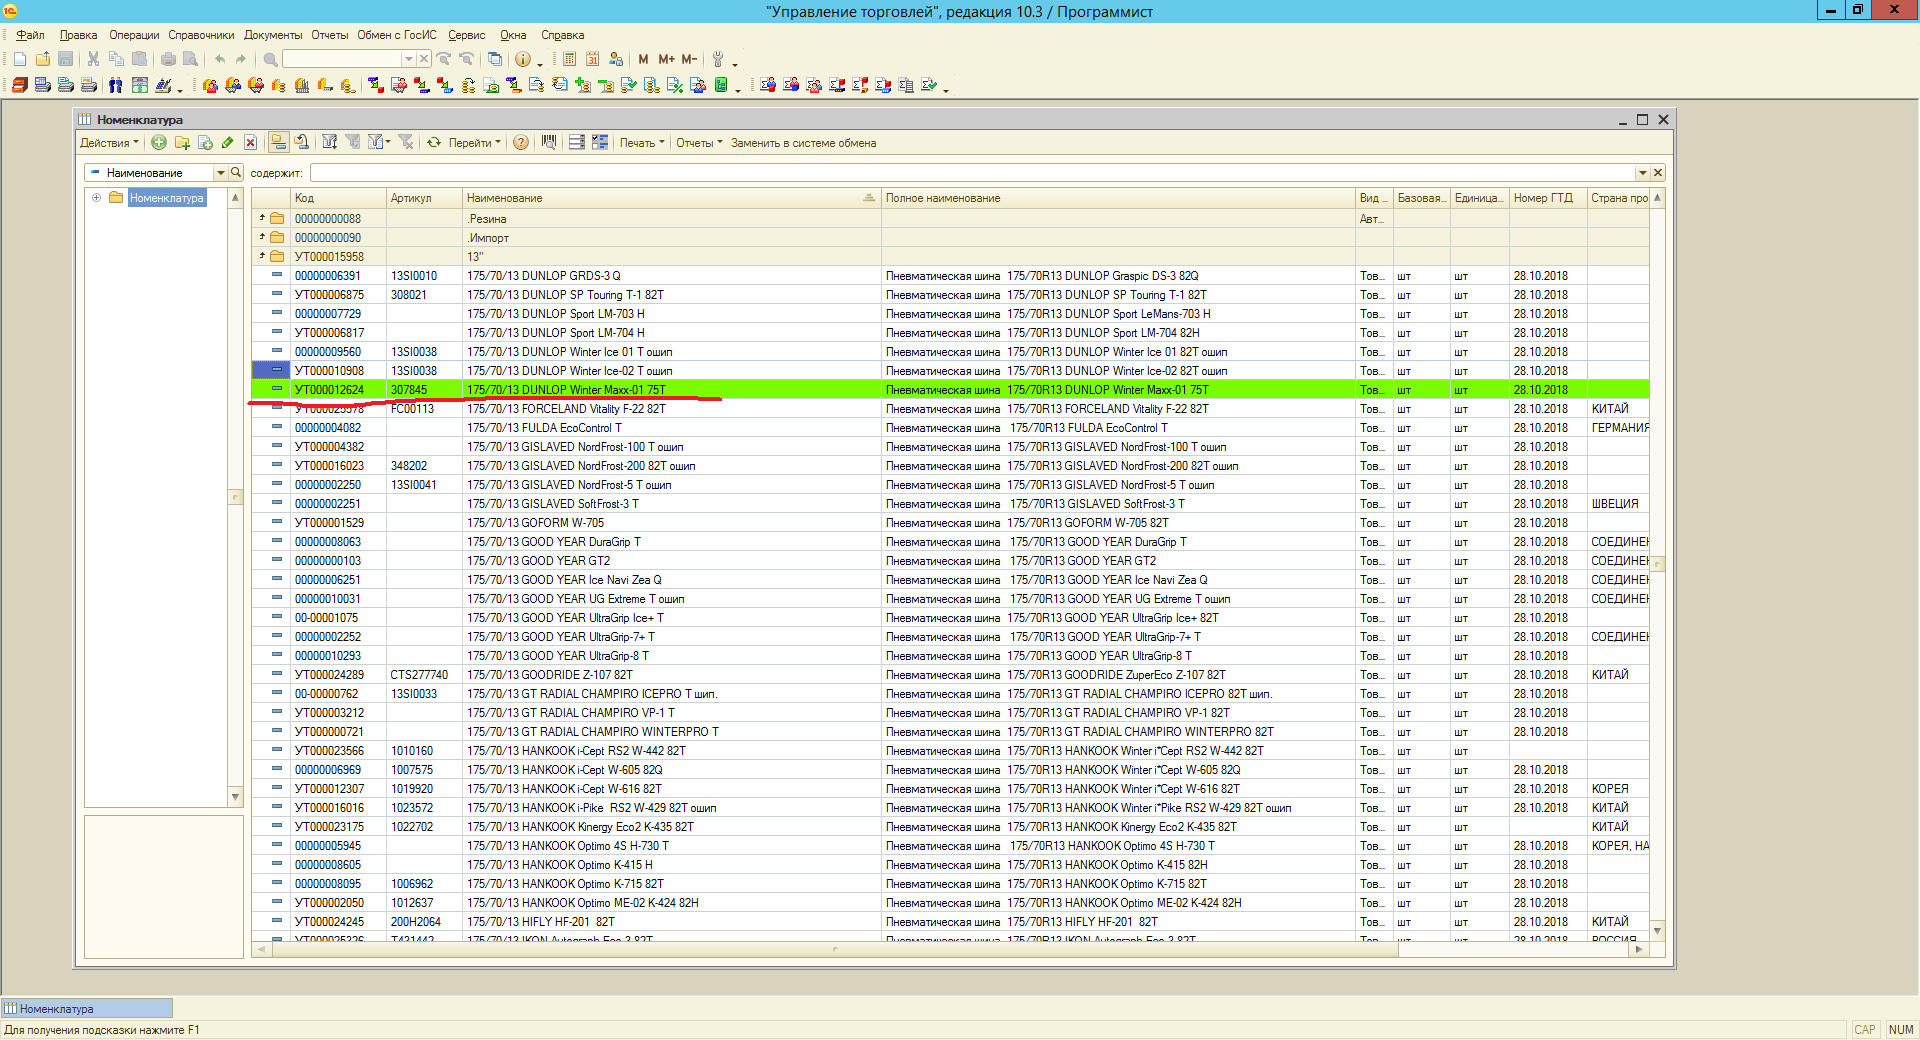Click the Refresh list icon
The width and height of the screenshot is (1920, 1040).
click(x=434, y=143)
